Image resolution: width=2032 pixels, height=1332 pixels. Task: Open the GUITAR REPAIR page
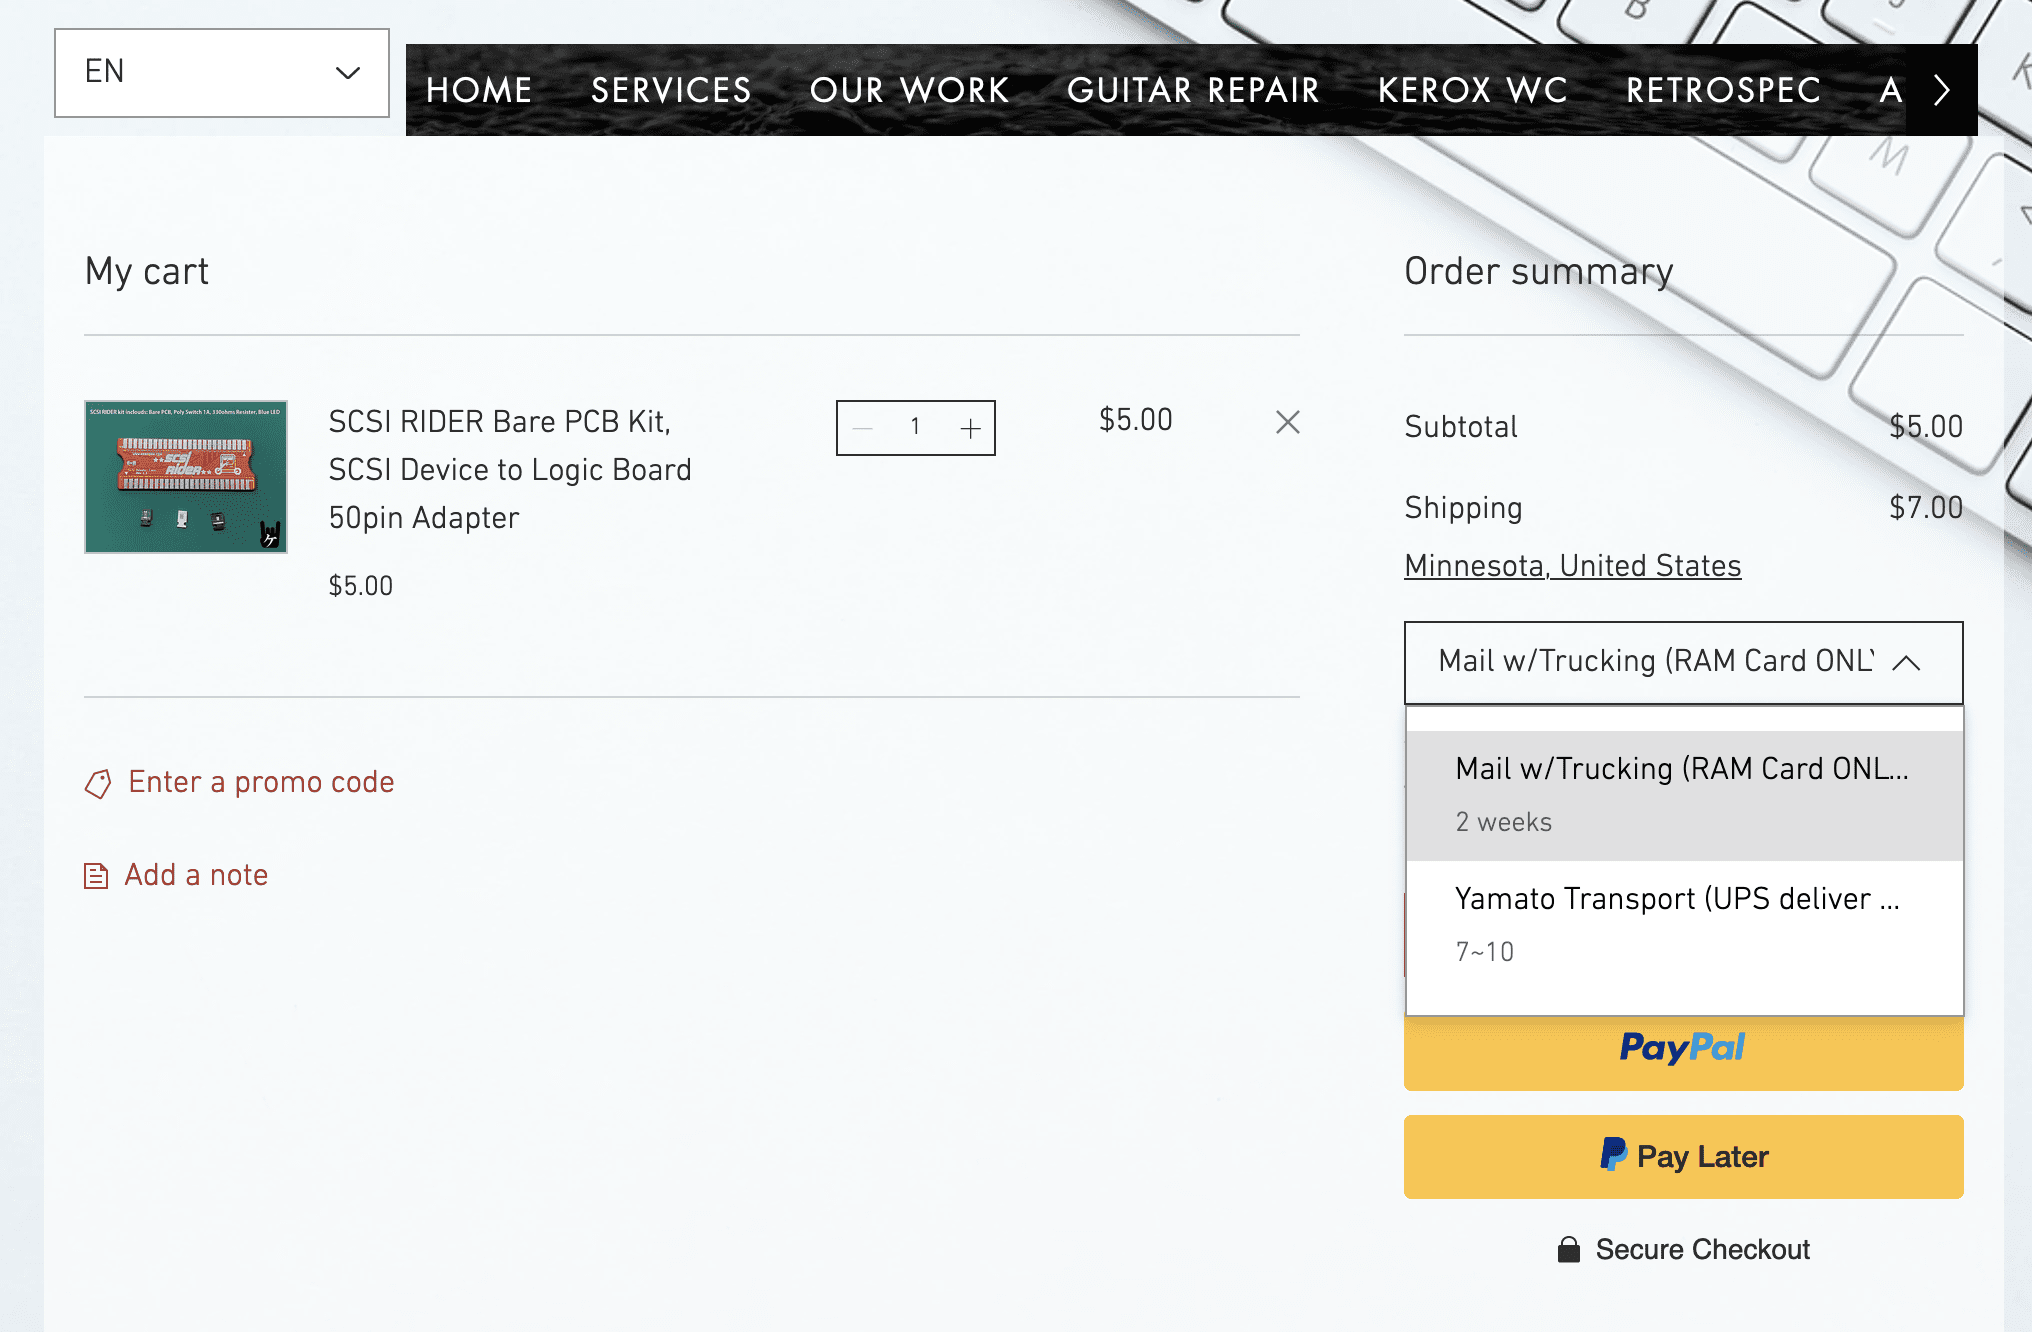pyautogui.click(x=1193, y=91)
